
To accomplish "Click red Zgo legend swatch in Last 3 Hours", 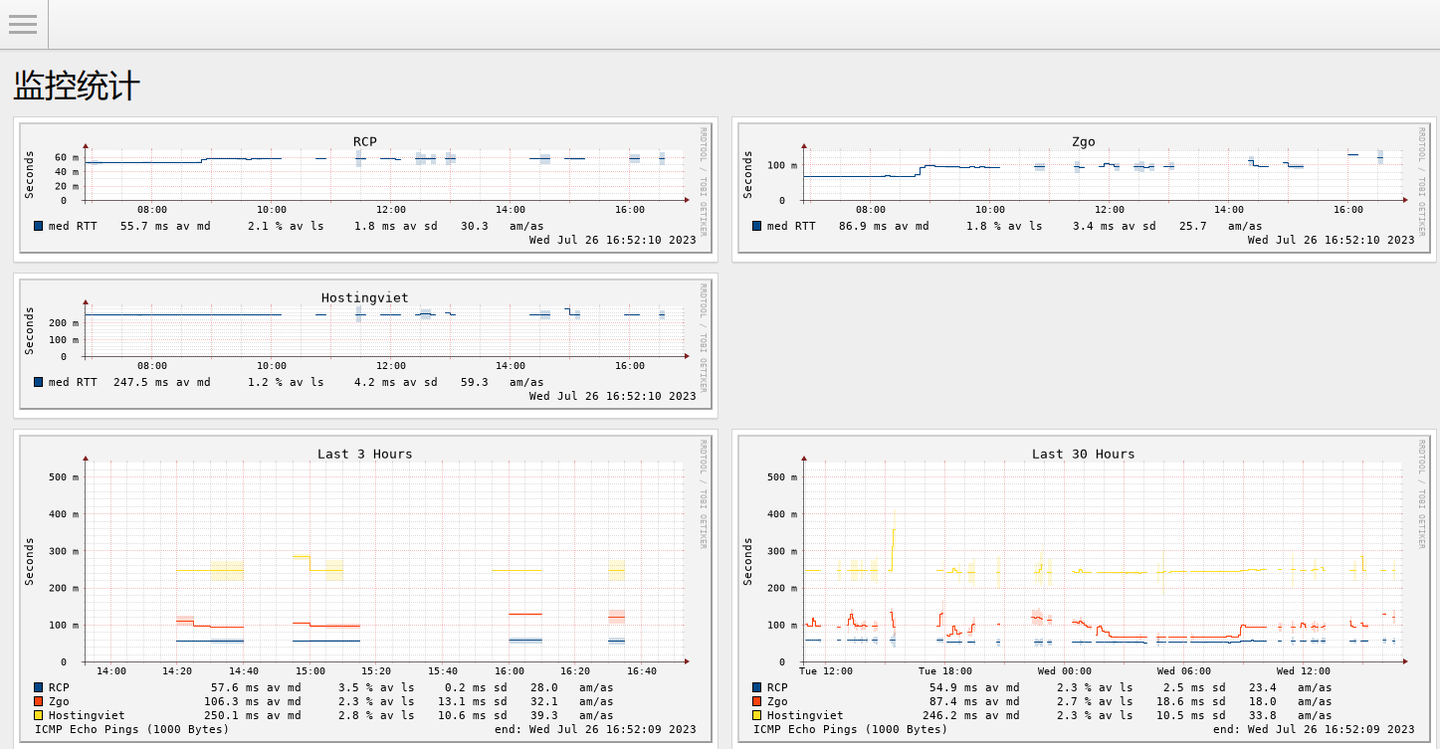I will pos(39,701).
